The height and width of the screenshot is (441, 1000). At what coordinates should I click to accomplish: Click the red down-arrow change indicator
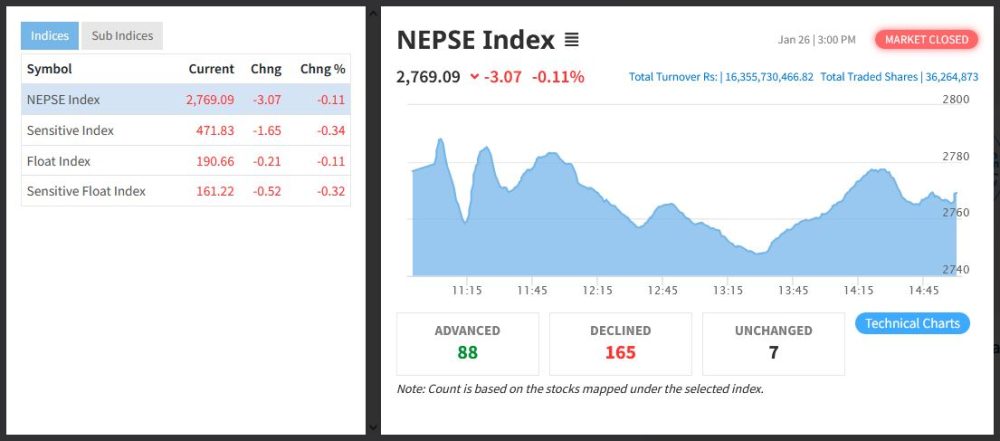pos(474,77)
